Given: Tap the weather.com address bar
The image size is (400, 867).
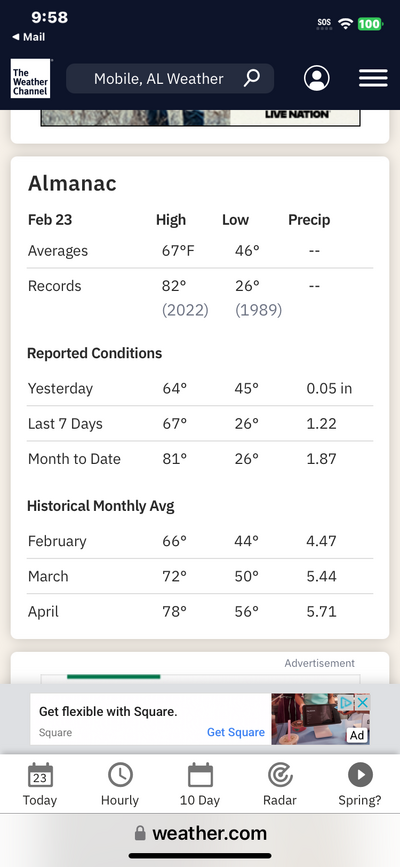Looking at the screenshot, I should (x=200, y=833).
